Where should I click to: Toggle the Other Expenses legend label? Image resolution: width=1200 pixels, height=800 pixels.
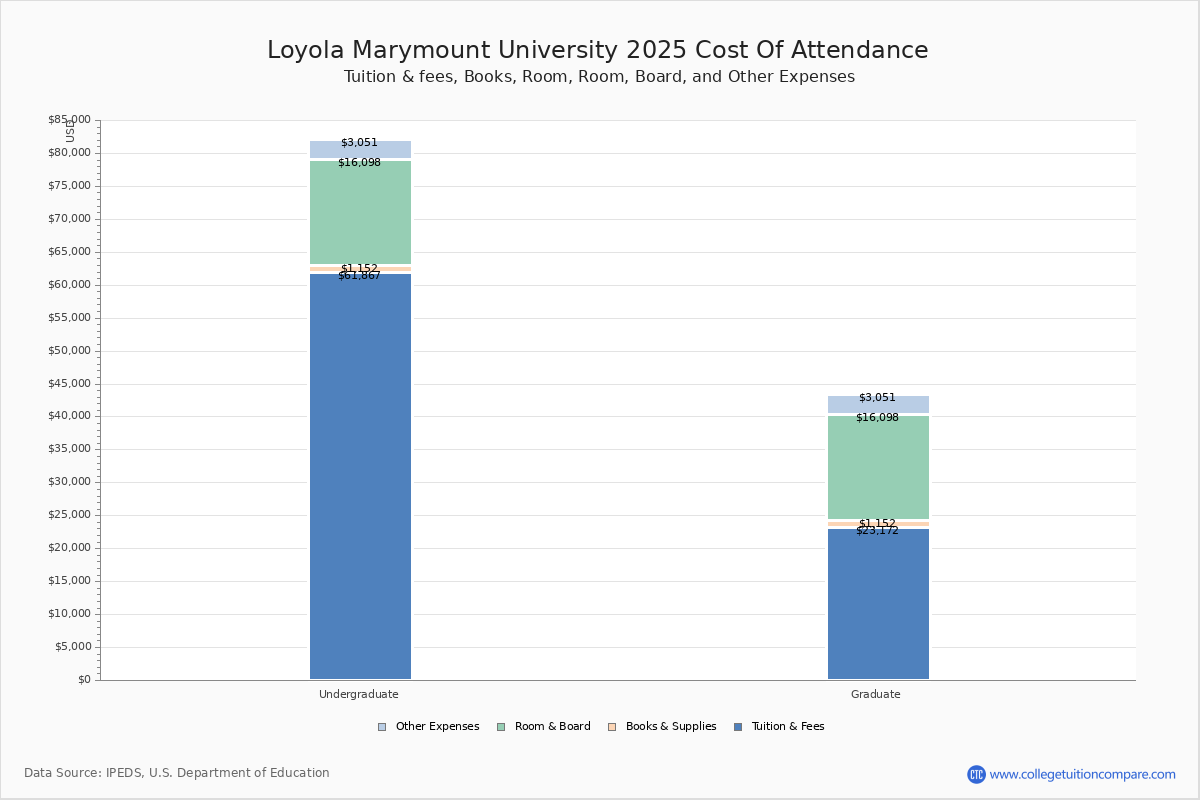(x=437, y=727)
